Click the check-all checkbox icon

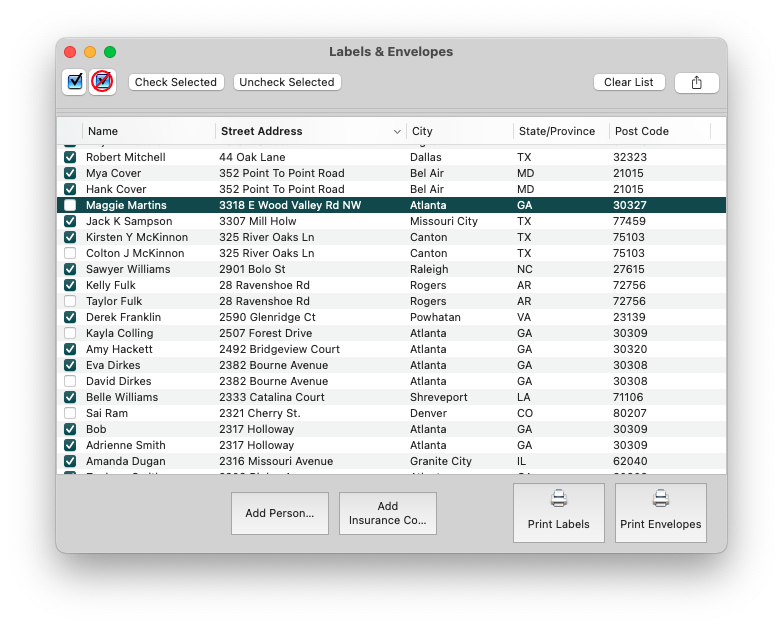74,82
